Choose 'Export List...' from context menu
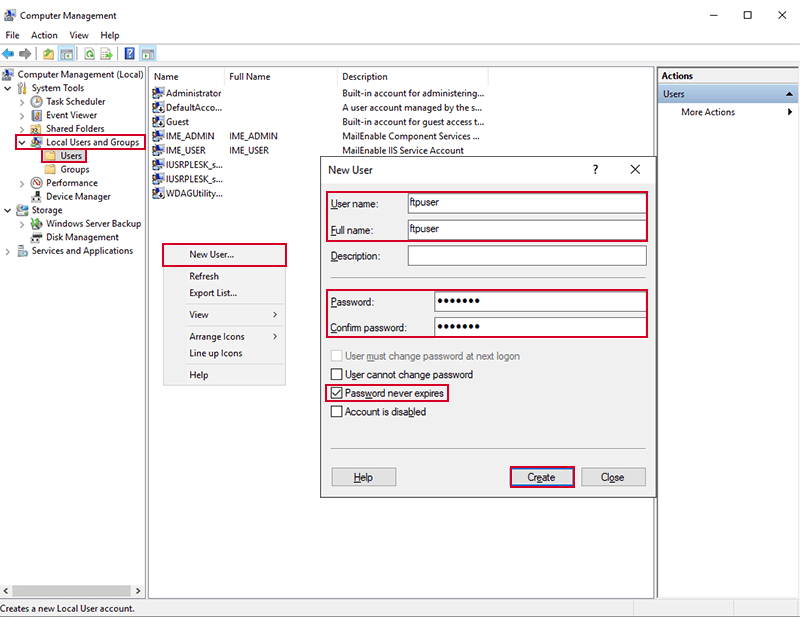Viewport: 800px width, 617px height. (224, 293)
